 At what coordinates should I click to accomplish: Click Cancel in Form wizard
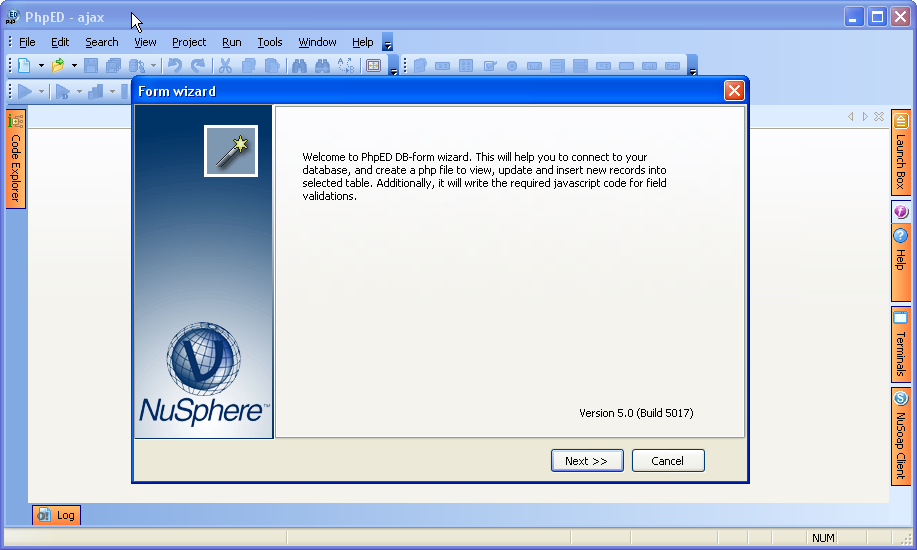[x=668, y=460]
